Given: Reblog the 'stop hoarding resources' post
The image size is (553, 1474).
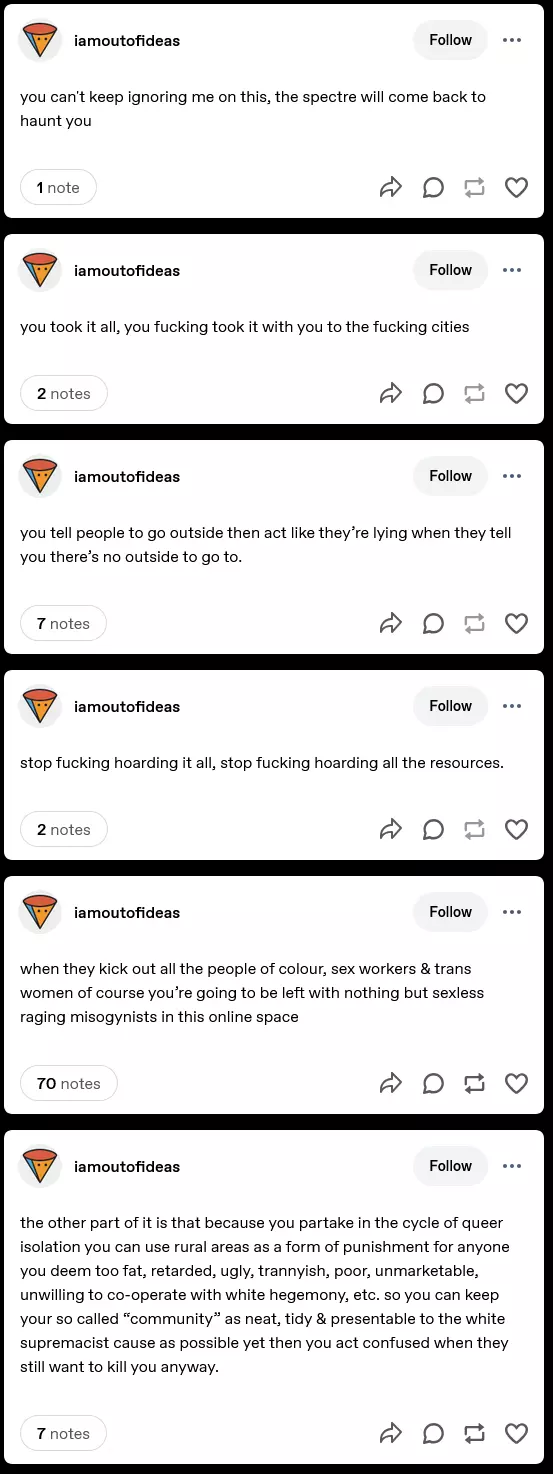Looking at the screenshot, I should (x=475, y=829).
